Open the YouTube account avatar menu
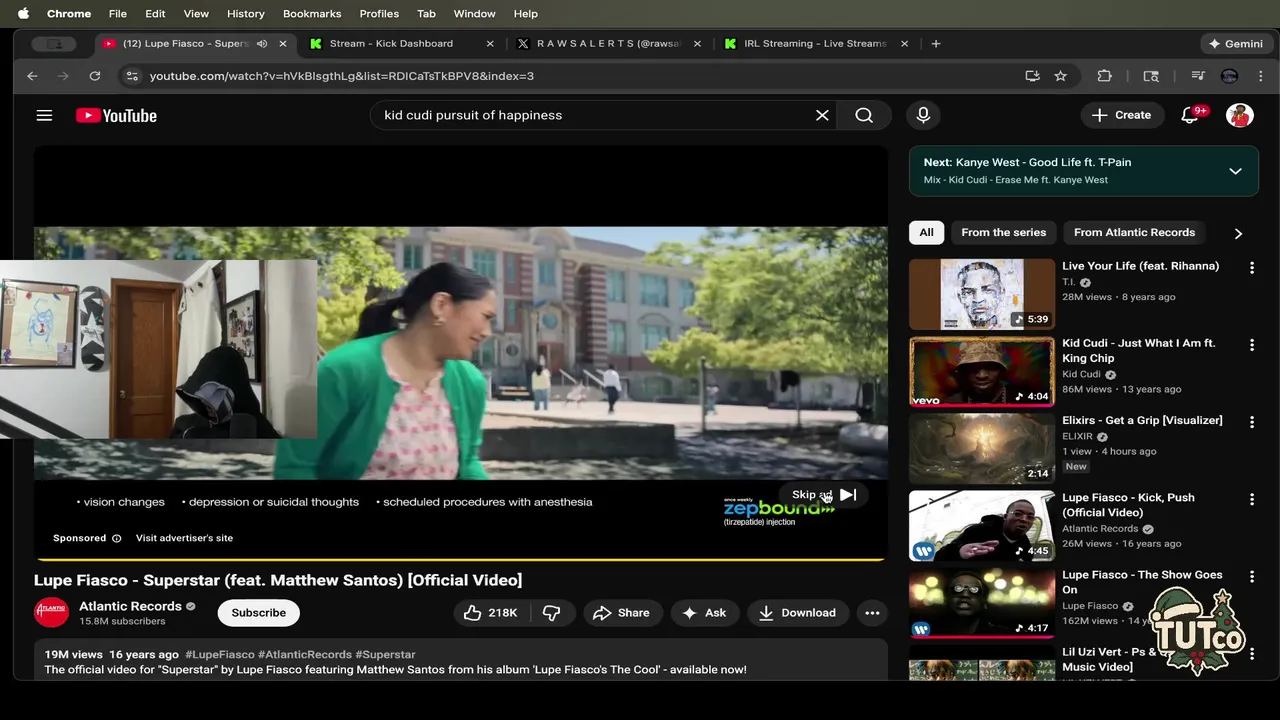Viewport: 1280px width, 720px height. pos(1240,115)
